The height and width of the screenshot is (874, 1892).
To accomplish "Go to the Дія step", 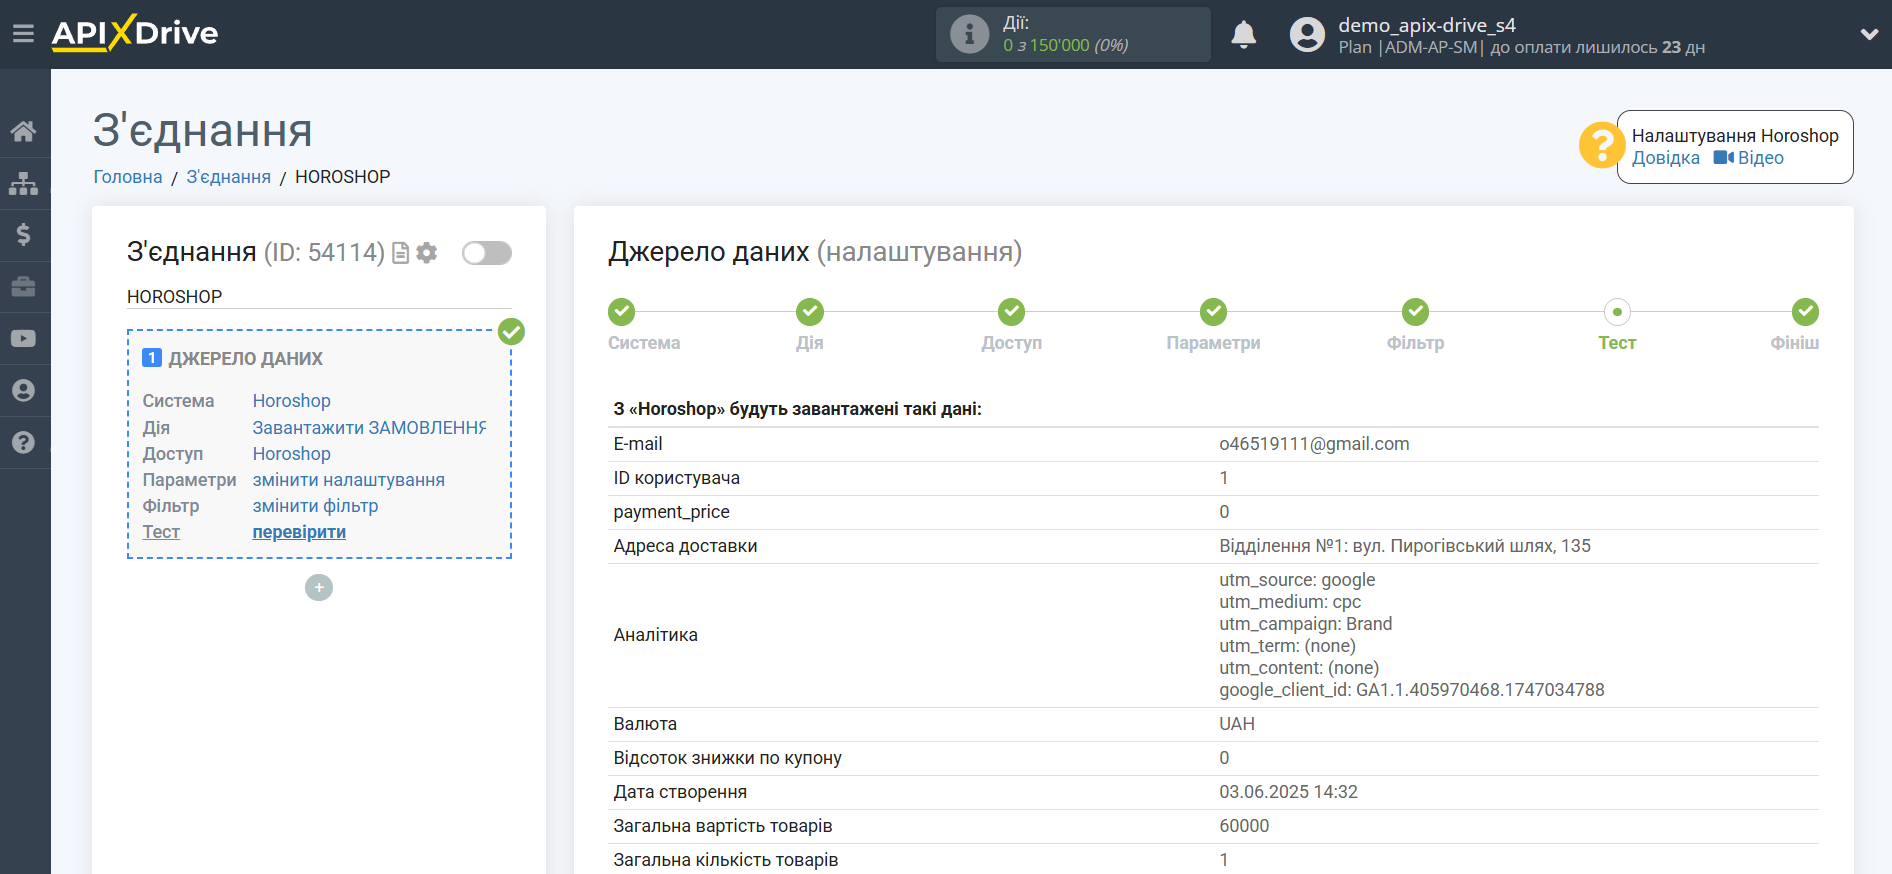I will pyautogui.click(x=810, y=312).
